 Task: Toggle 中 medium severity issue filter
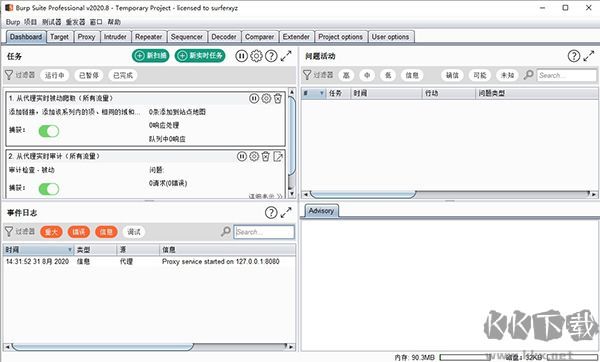point(367,75)
